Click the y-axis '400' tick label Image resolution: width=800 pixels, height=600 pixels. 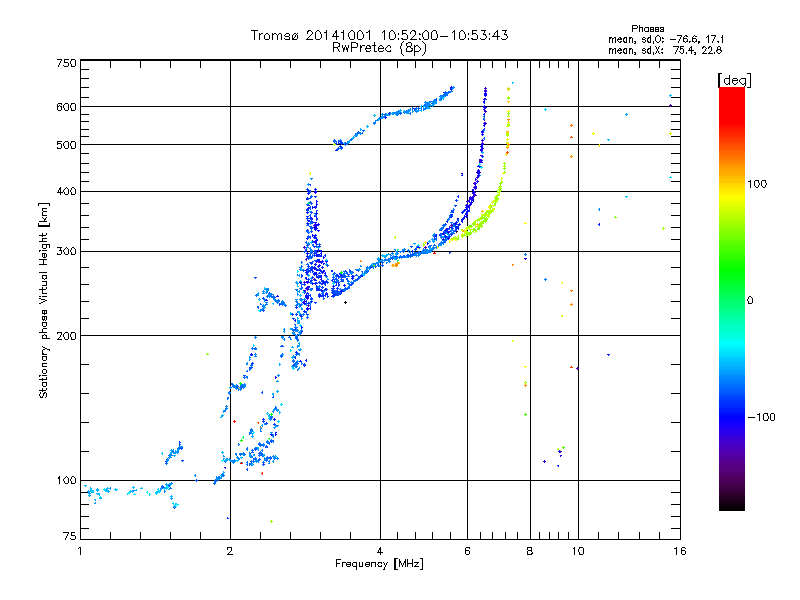(x=66, y=192)
